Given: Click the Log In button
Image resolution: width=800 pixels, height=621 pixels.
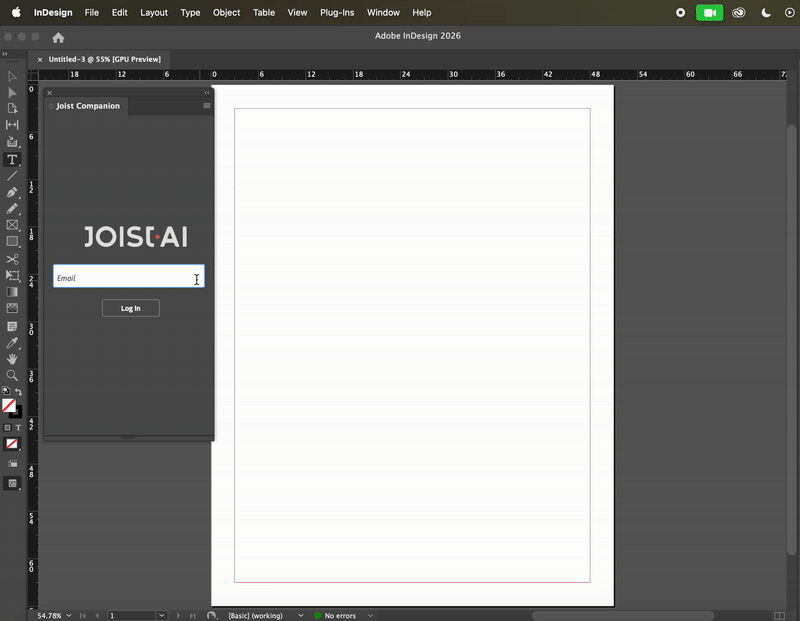Looking at the screenshot, I should (x=131, y=308).
